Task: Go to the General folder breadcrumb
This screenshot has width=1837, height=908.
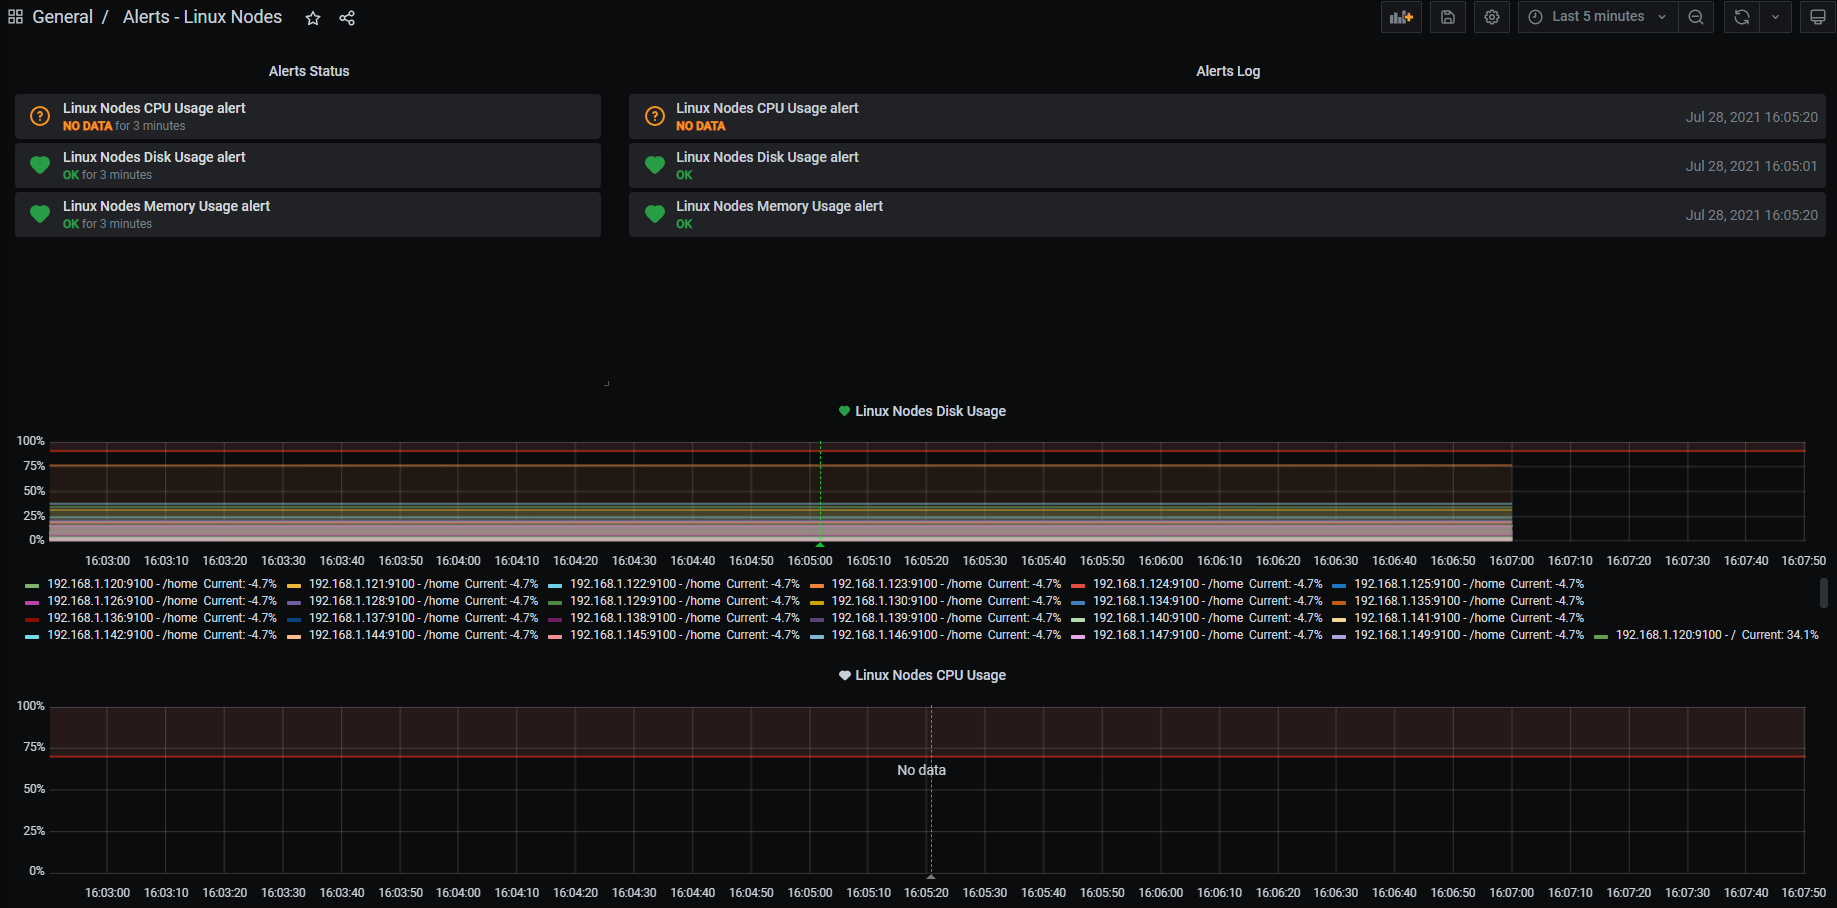Action: pos(62,17)
